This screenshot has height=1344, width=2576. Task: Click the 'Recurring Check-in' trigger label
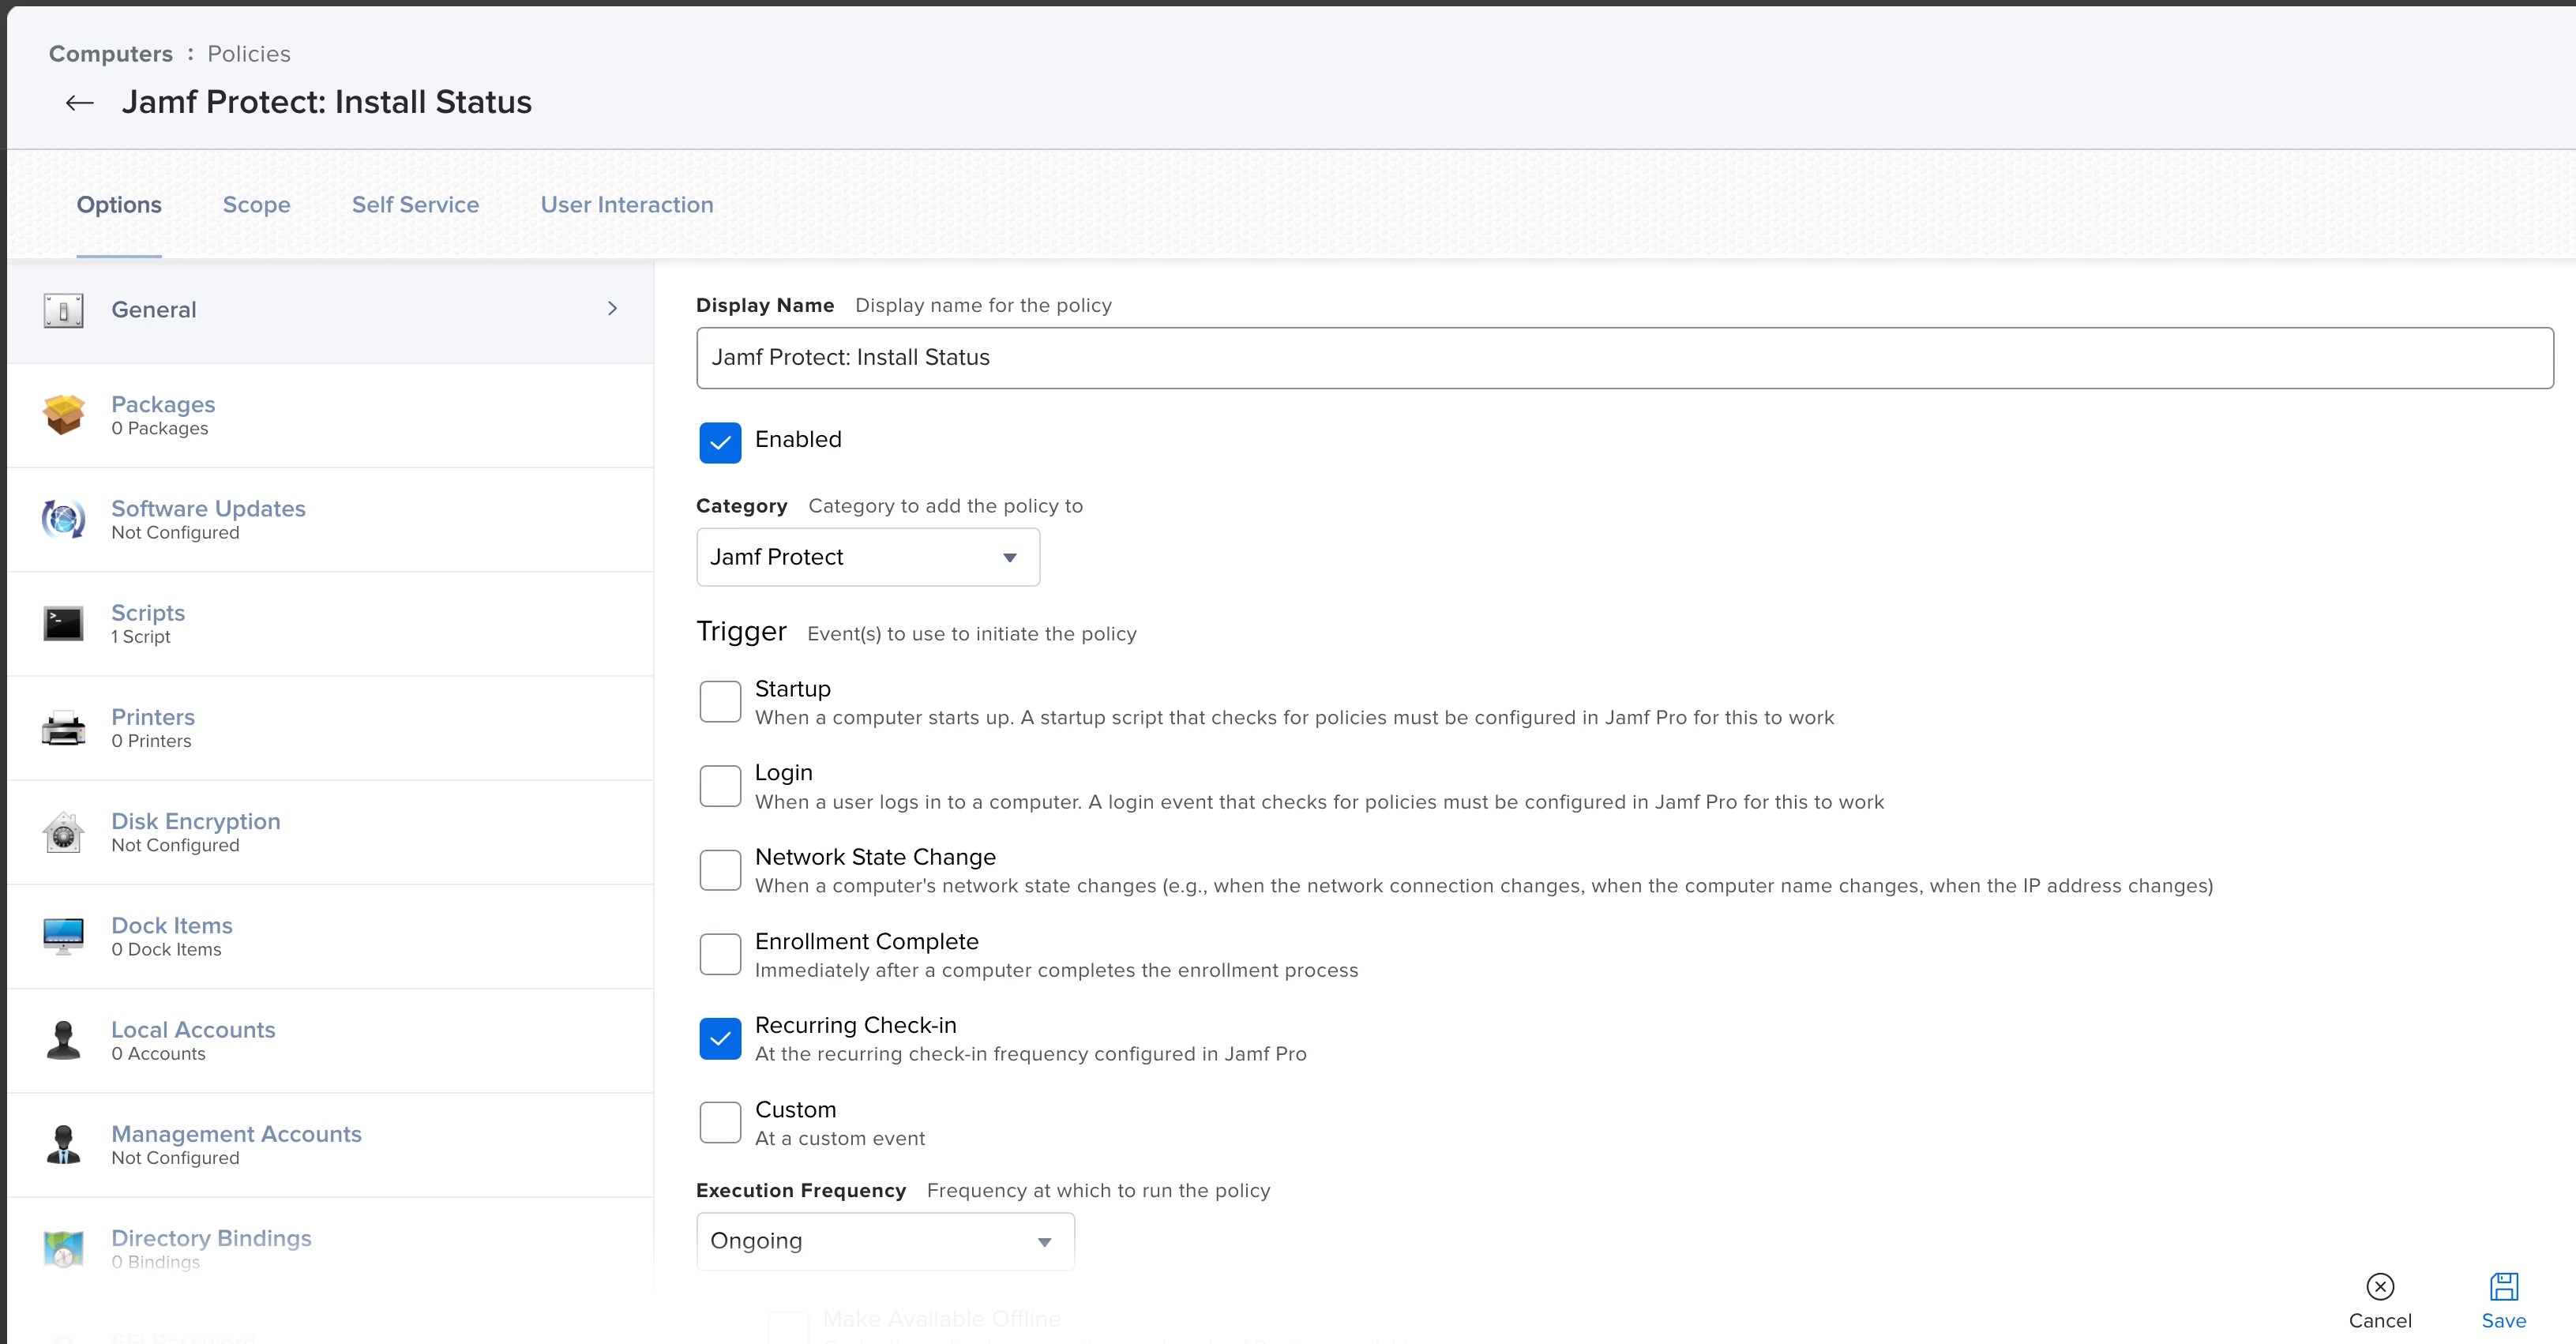pos(856,1025)
